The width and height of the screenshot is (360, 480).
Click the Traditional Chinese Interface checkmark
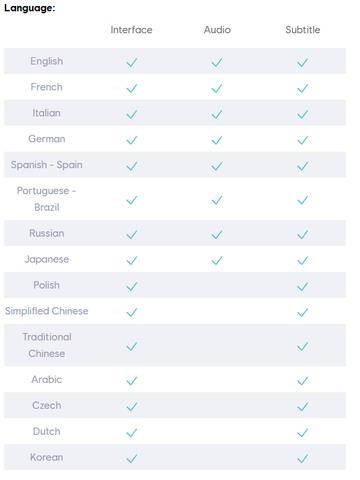pos(132,346)
